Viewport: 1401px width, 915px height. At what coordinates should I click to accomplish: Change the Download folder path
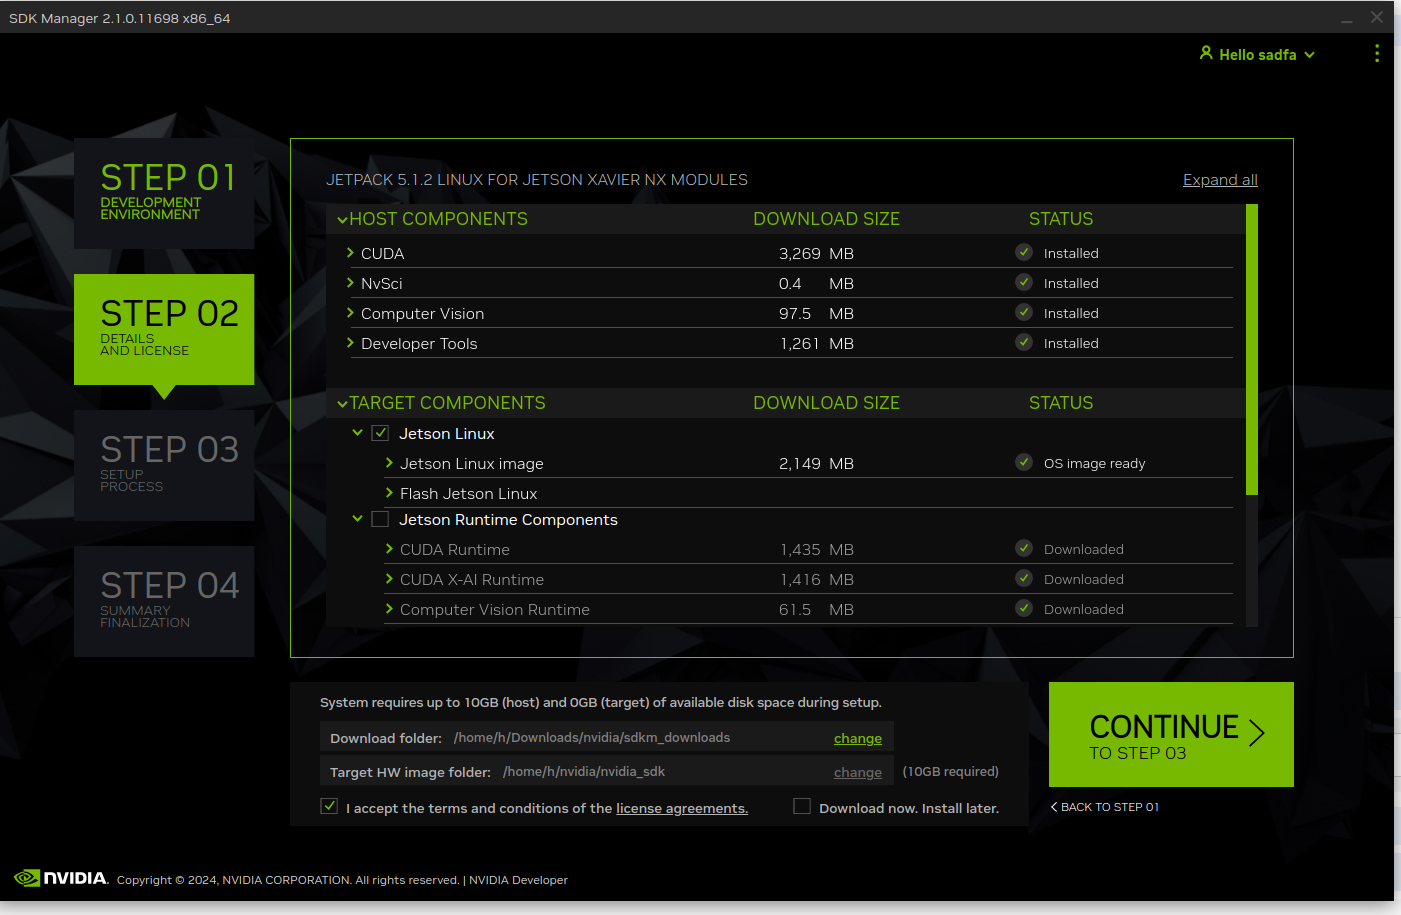click(x=858, y=738)
